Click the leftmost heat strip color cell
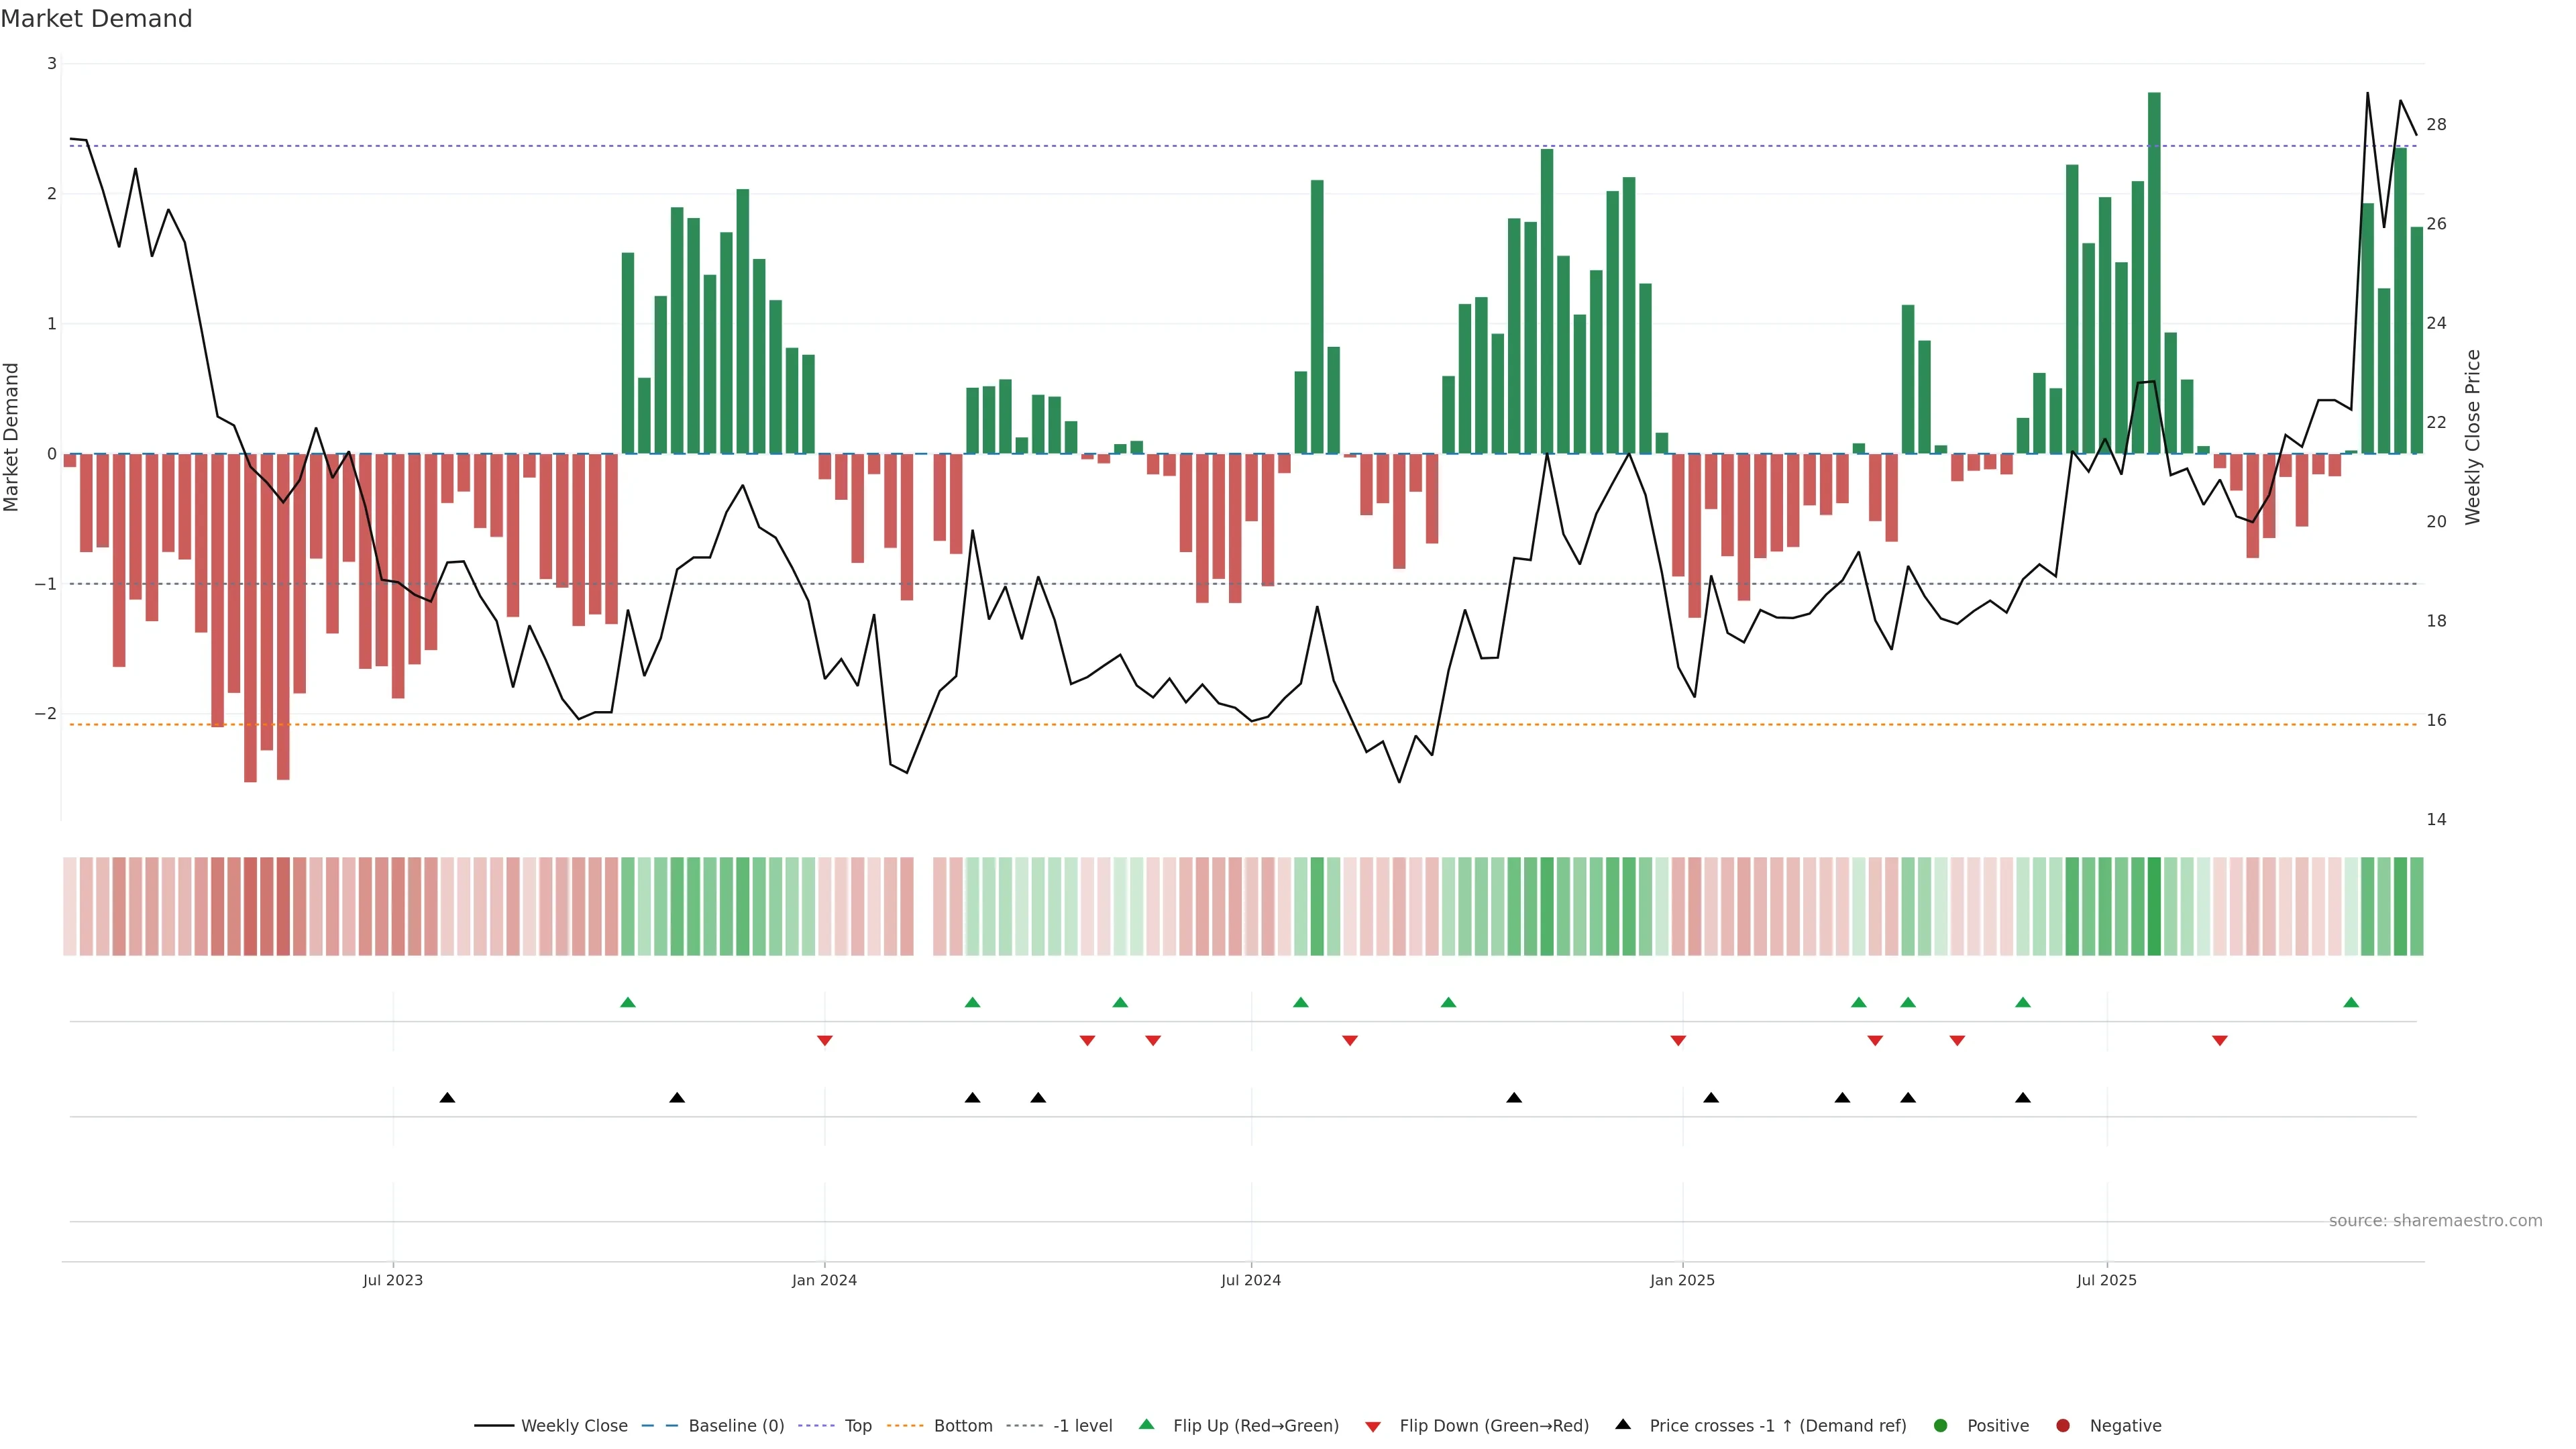This screenshot has height=1449, width=2576. [70, 906]
